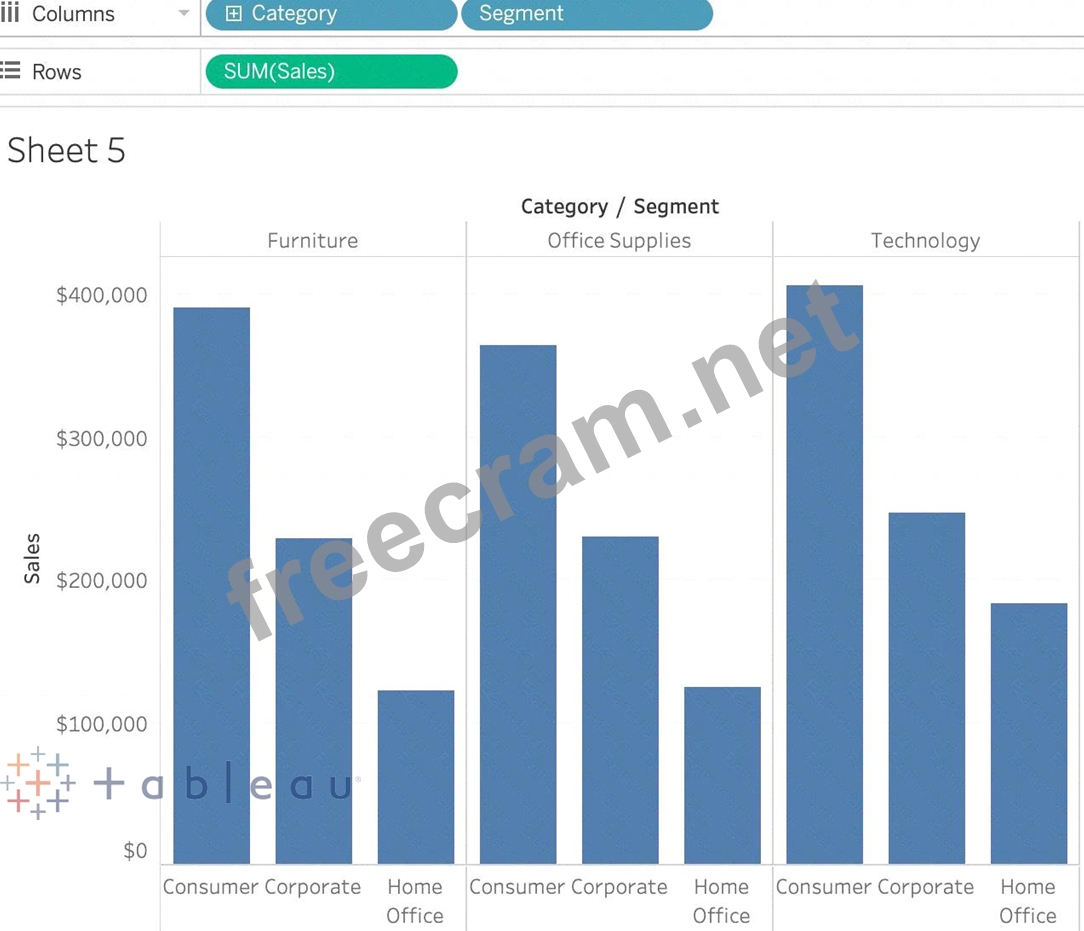The image size is (1084, 931).
Task: Select the Technology column header
Action: point(925,240)
